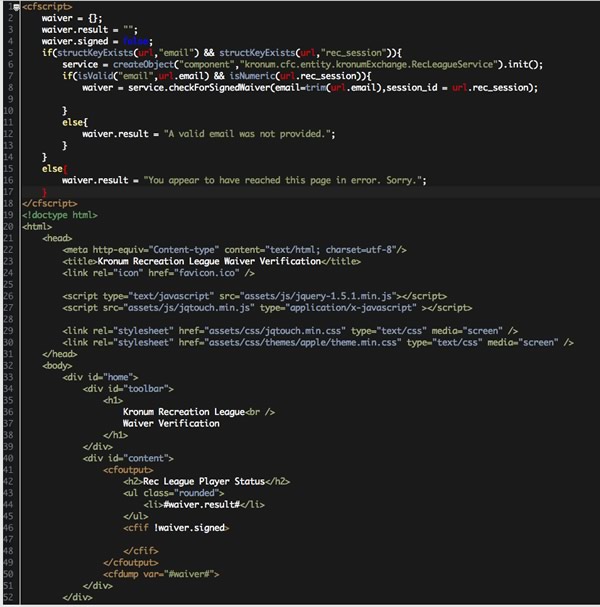Select the blue highlighted "false" value
Image resolution: width=600 pixels, height=607 pixels.
136,41
